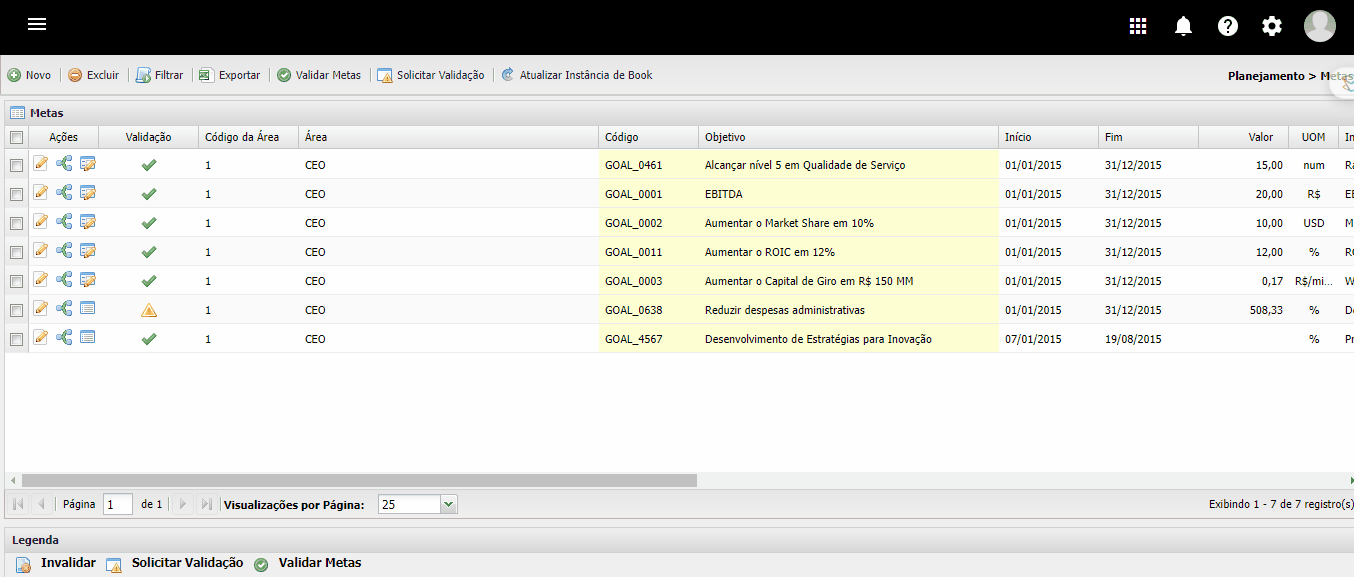Click validation icon in GOAL_0638 actions
This screenshot has width=1354, height=577.
tap(87, 309)
